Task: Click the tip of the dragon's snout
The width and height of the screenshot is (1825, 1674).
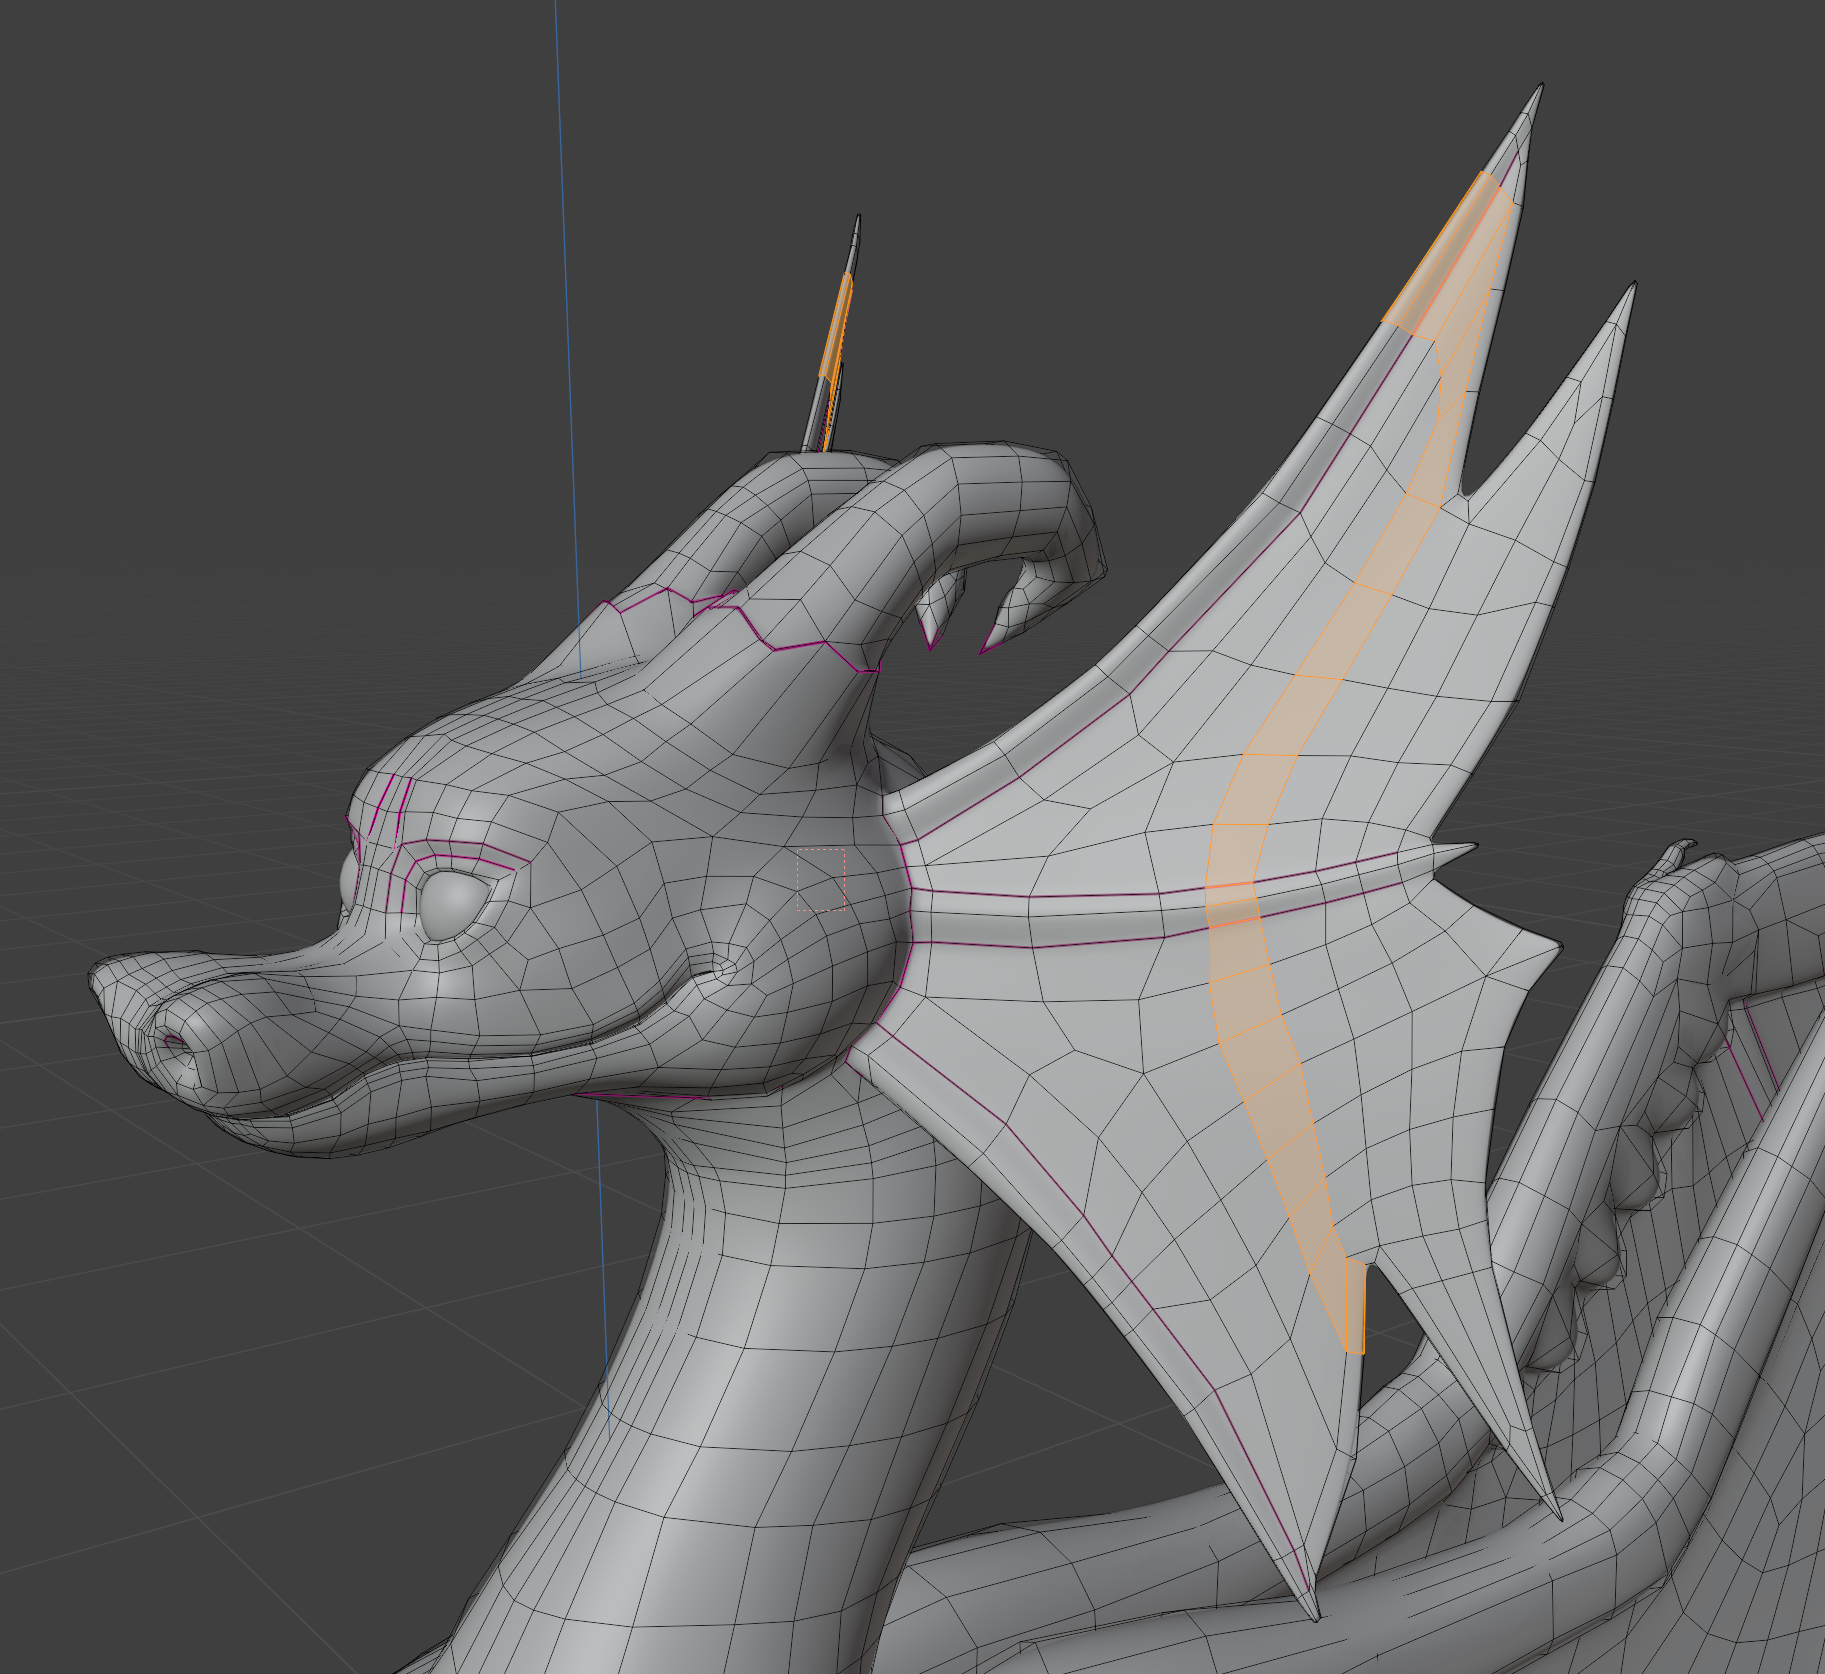Action: pyautogui.click(x=100, y=975)
